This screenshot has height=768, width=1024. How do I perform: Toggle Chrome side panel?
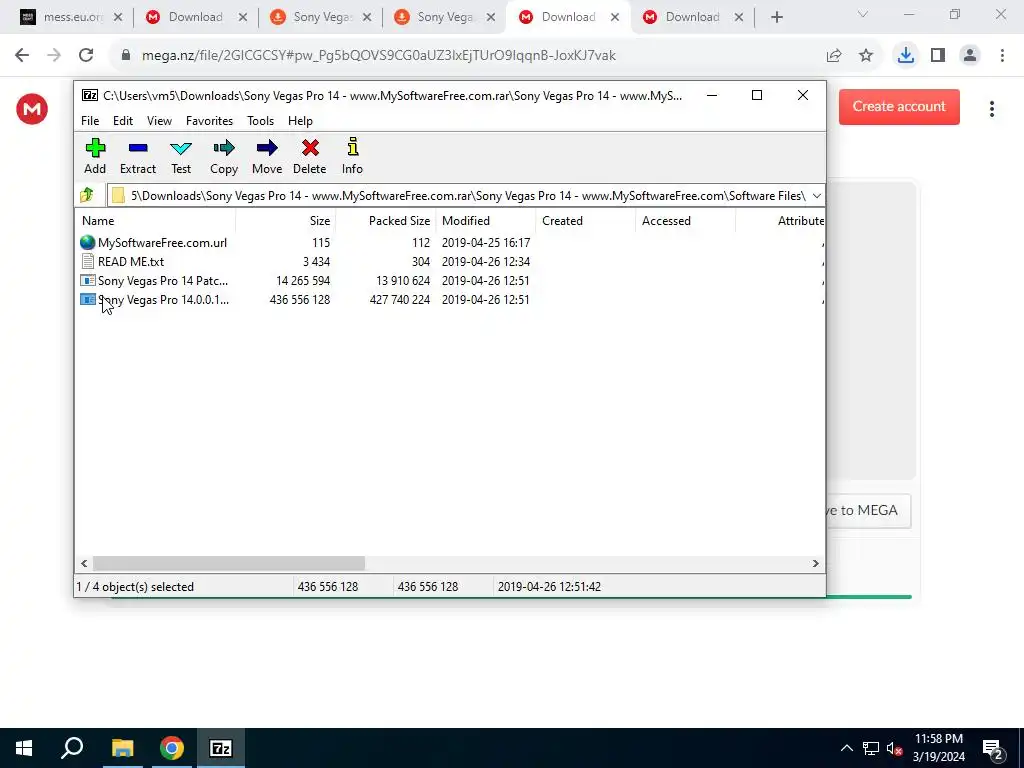tap(938, 56)
